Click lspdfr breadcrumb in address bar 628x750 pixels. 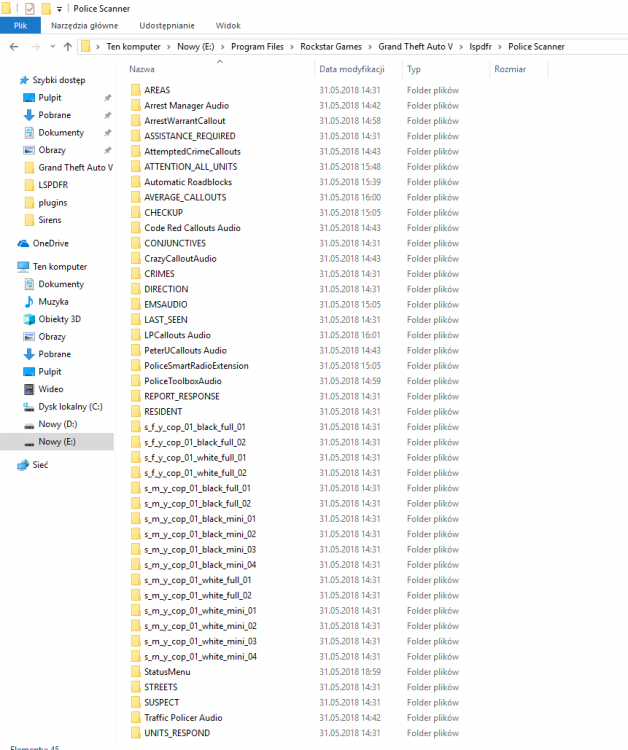[x=480, y=46]
